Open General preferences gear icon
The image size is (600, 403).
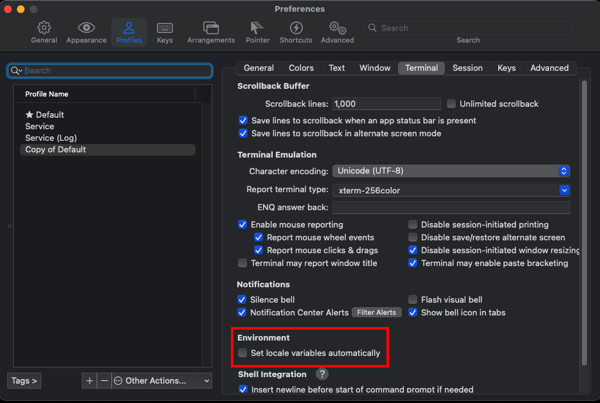coord(44,28)
